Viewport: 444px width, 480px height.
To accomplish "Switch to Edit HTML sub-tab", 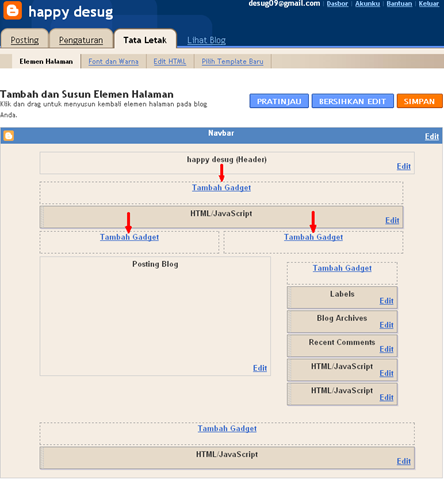I will coord(170,61).
